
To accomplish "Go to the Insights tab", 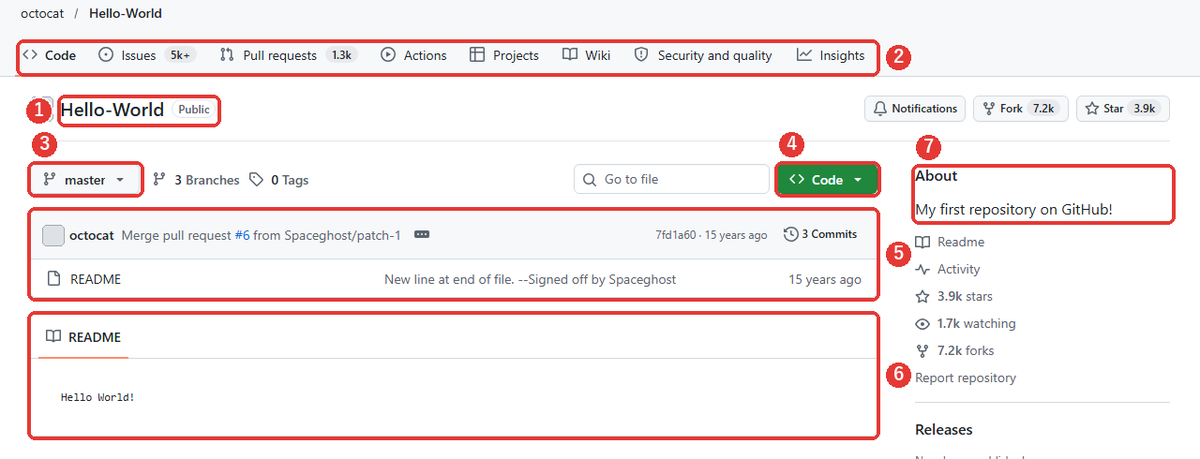I will pos(831,56).
